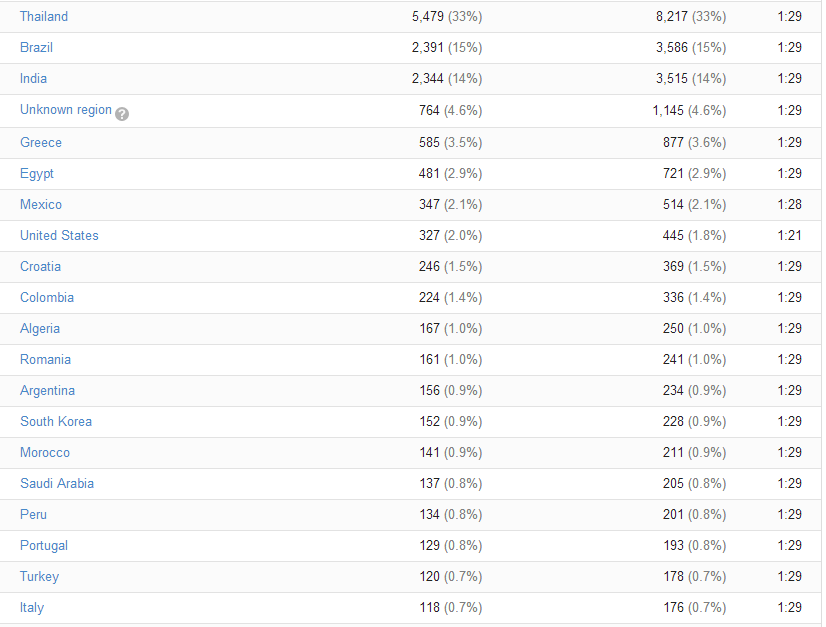Select the India row link
Screen dimensions: 826x627
coord(33,79)
